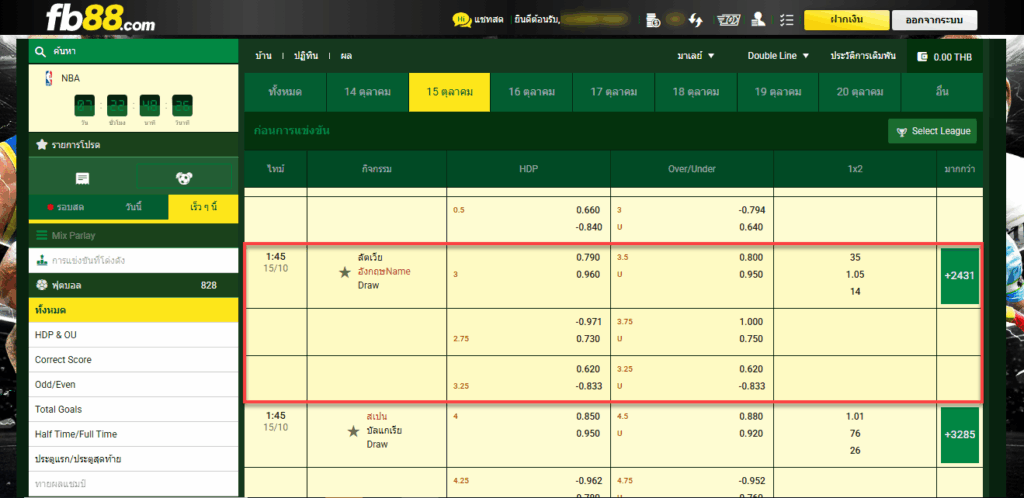This screenshot has height=498, width=1024.
Task: Open the Double Line dropdown
Action: 778,56
